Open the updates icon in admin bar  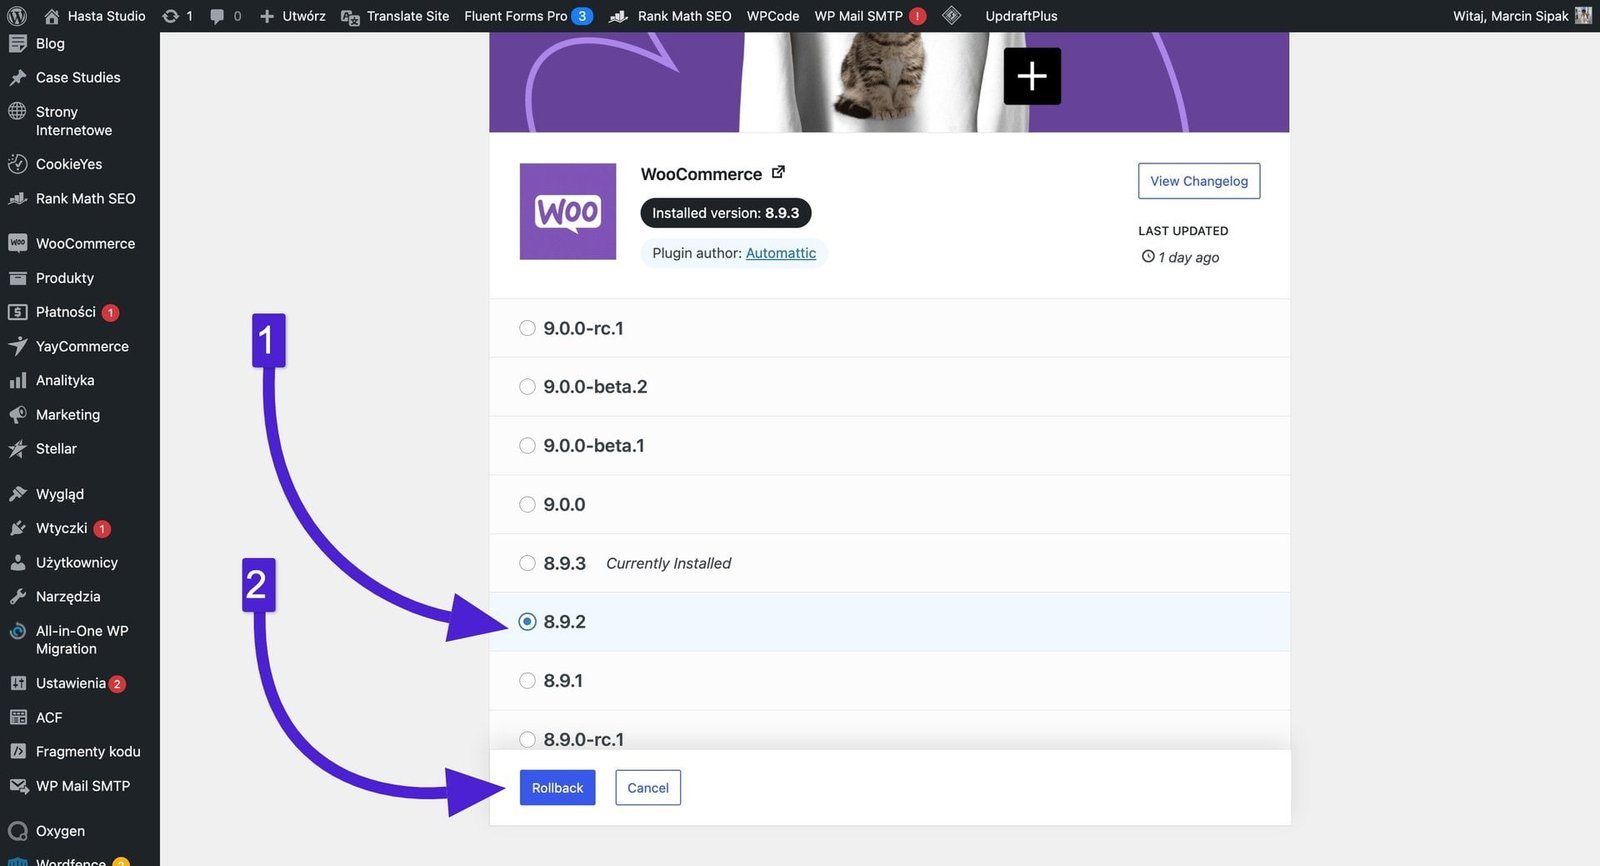pos(171,16)
